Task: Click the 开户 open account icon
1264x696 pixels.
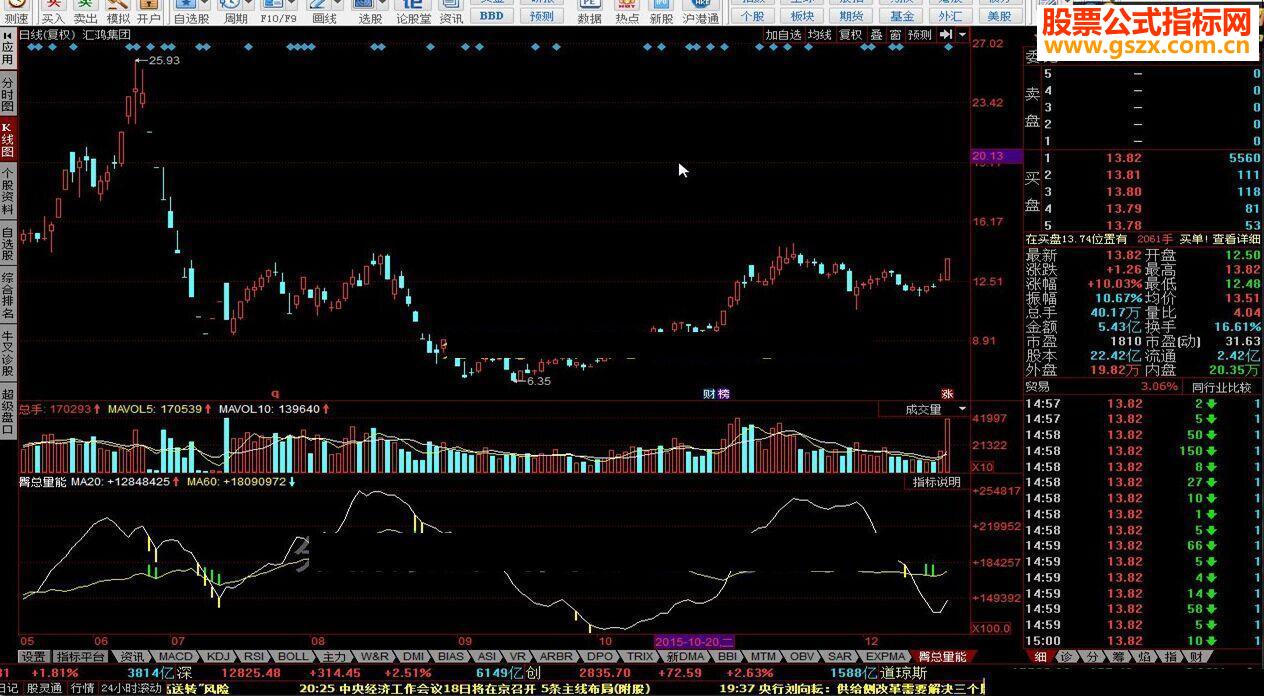Action: [149, 12]
